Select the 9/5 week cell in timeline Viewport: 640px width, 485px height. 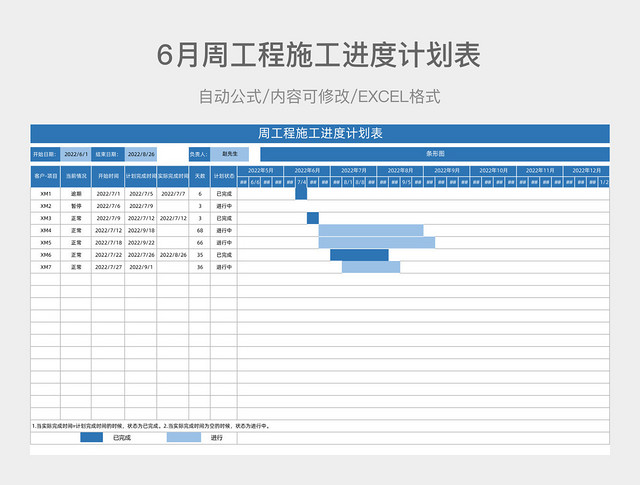tap(406, 182)
